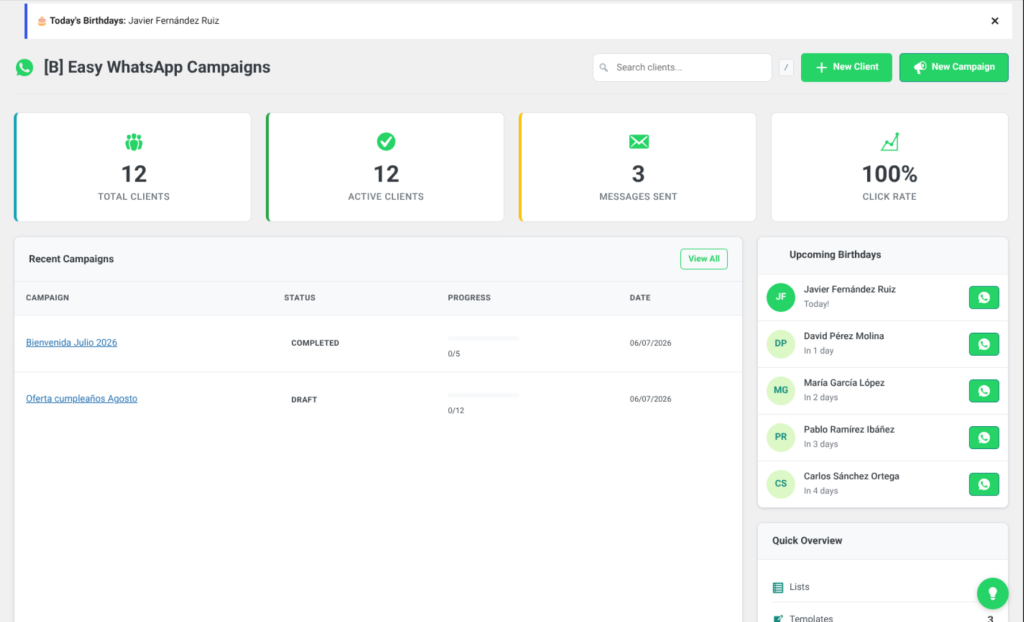Focus the Search clients field
The width and height of the screenshot is (1024, 622).
click(682, 67)
